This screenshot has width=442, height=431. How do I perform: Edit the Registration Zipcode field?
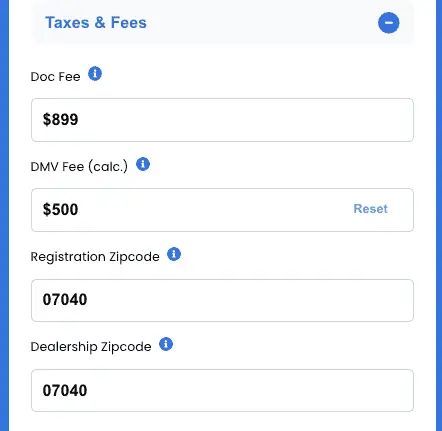pyautogui.click(x=222, y=300)
